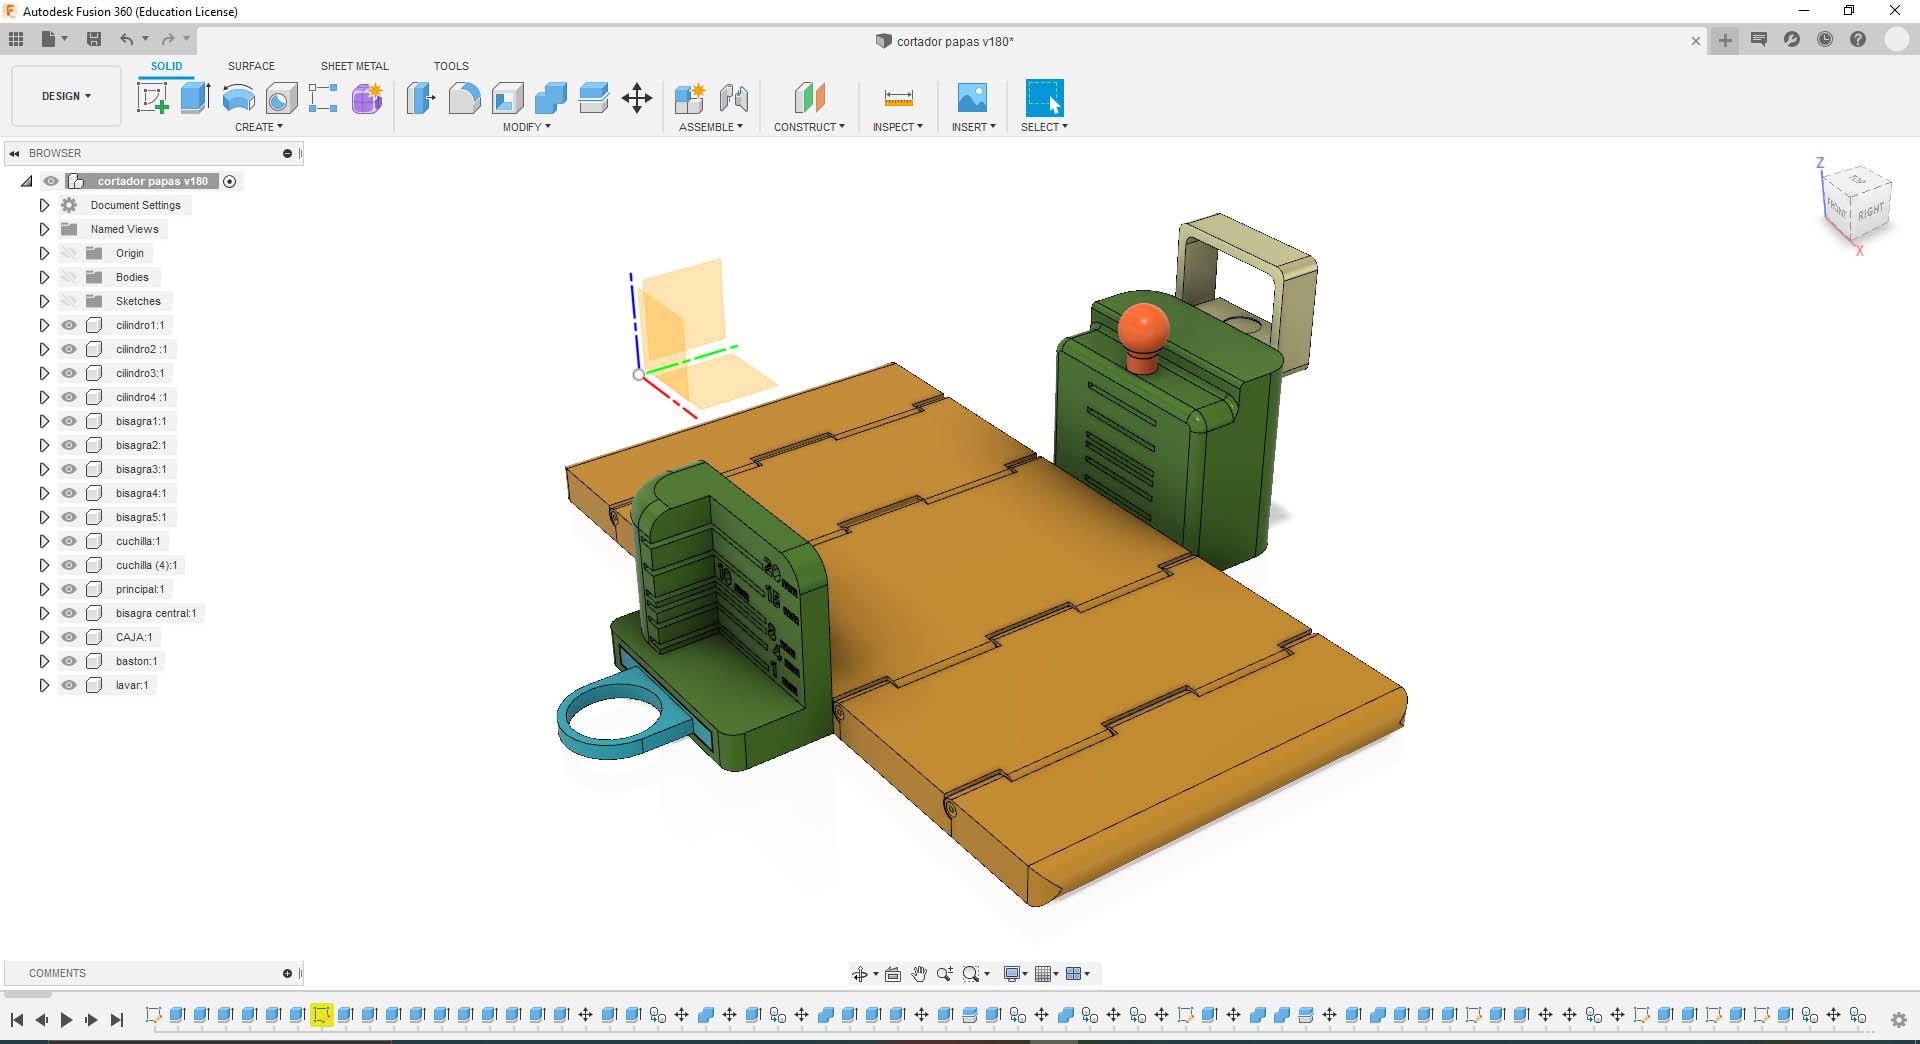Choose the Fillet tool
This screenshot has height=1044, width=1920.
[464, 98]
